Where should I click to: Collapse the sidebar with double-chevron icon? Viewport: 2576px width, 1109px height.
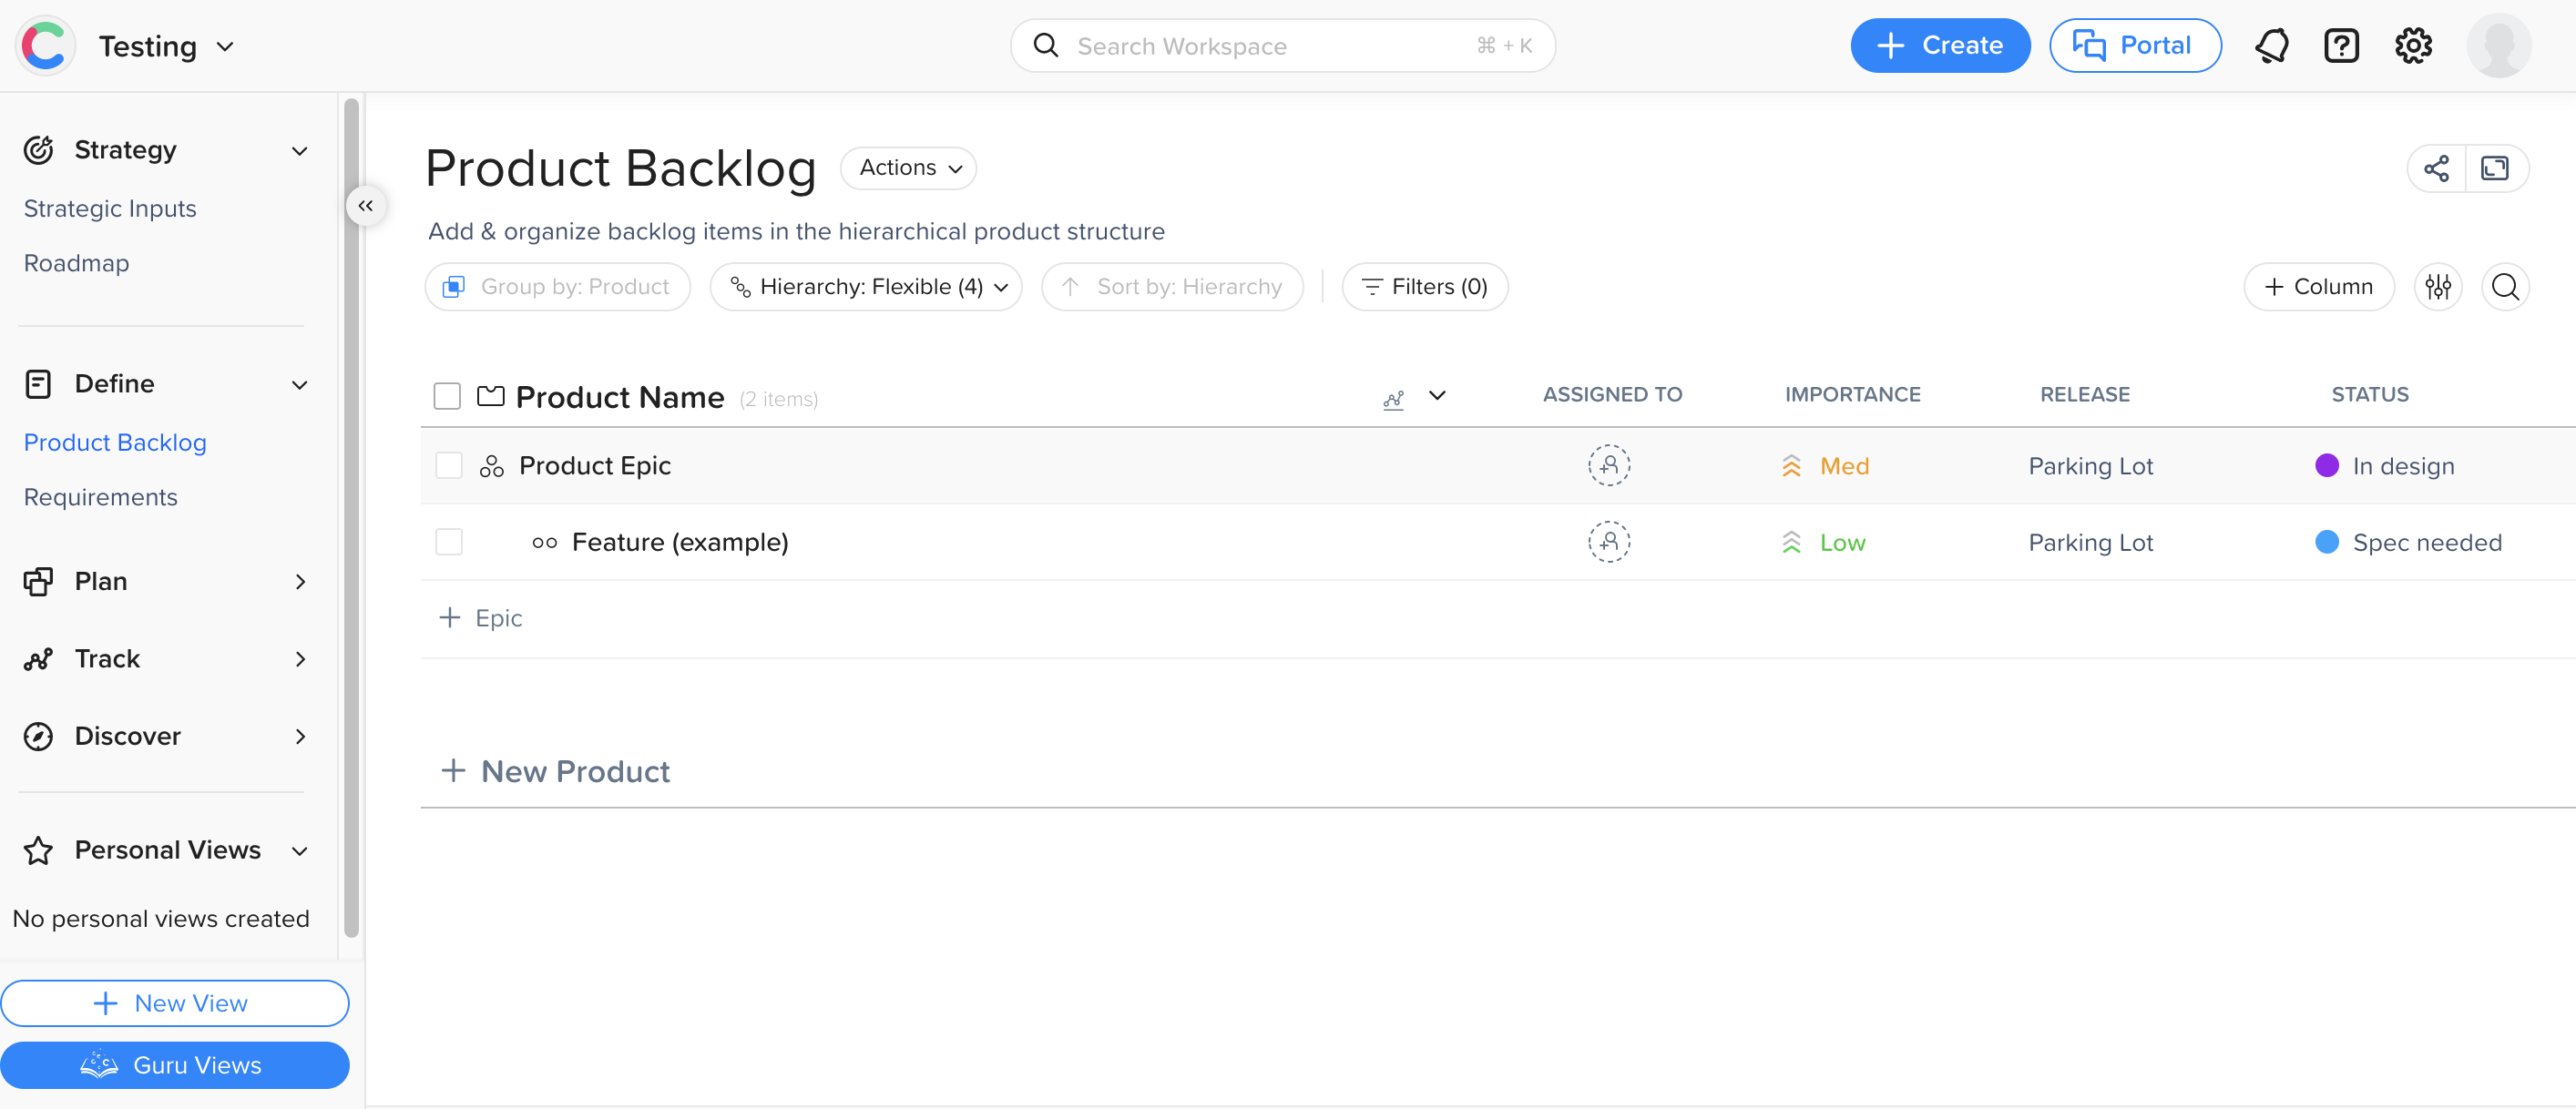pos(366,206)
